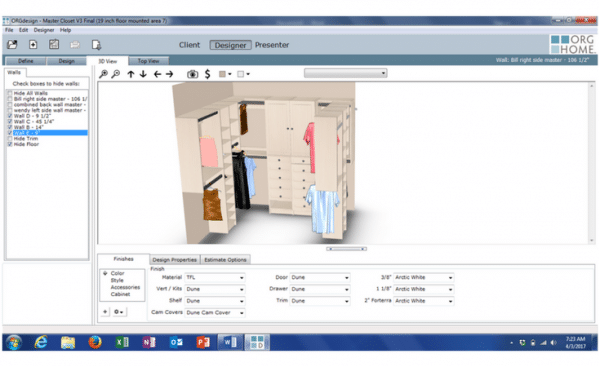Export the design document icon
Viewport: 600px width, 367px height.
pyautogui.click(x=96, y=45)
